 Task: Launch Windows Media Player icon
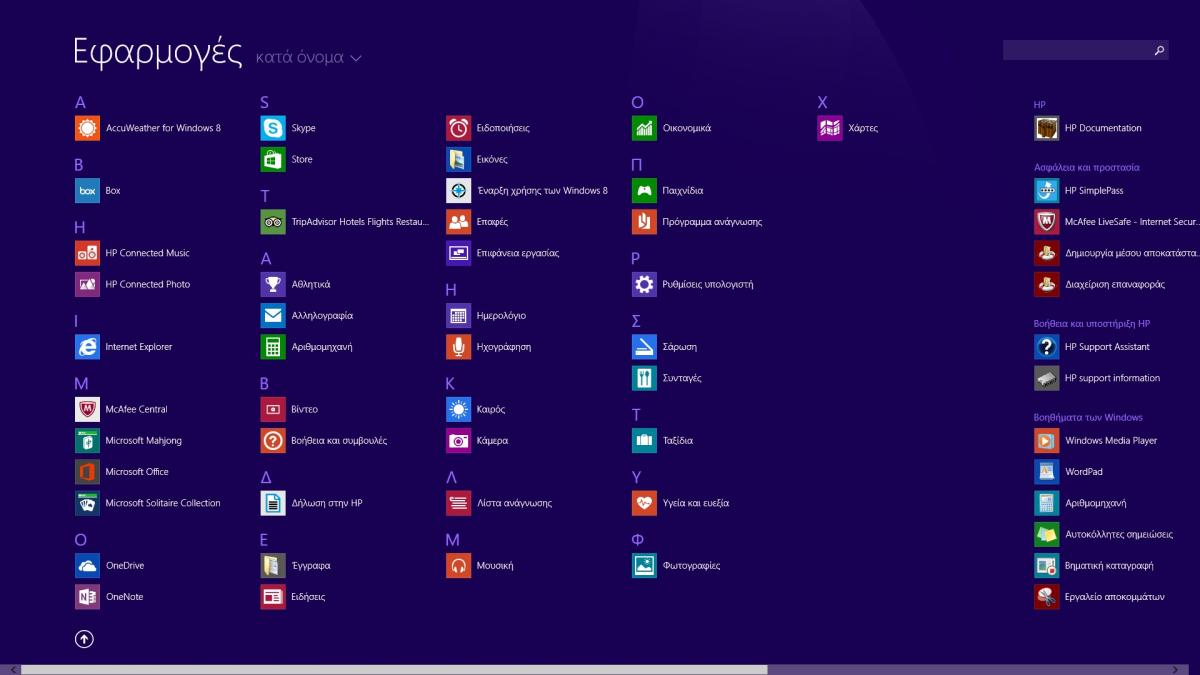coord(1046,440)
